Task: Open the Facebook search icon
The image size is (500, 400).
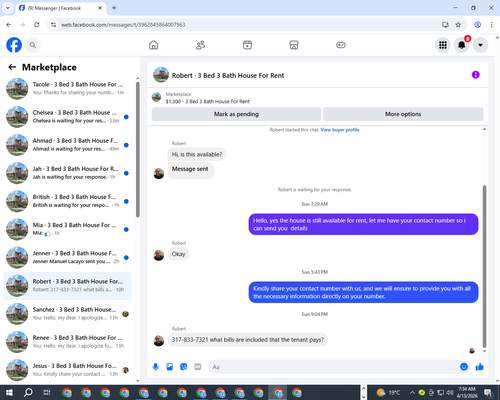Action: [33, 45]
